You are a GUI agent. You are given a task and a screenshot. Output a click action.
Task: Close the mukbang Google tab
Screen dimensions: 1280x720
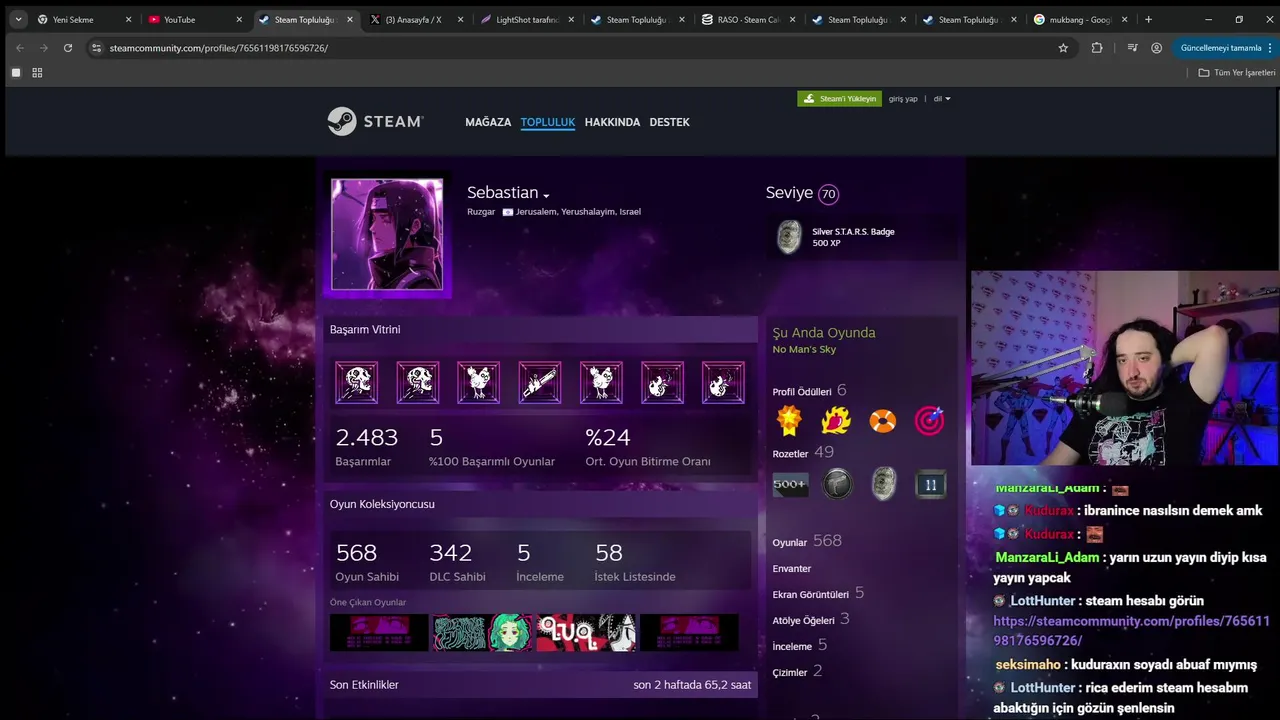pos(1125,19)
